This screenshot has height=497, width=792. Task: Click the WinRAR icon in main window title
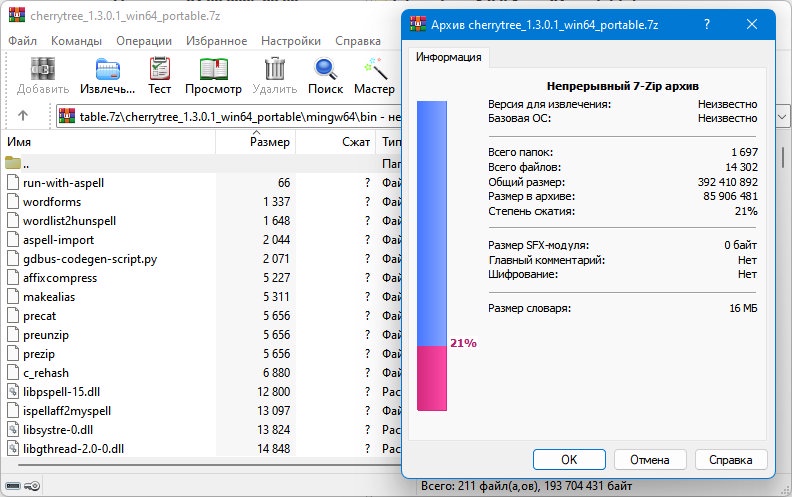click(17, 15)
